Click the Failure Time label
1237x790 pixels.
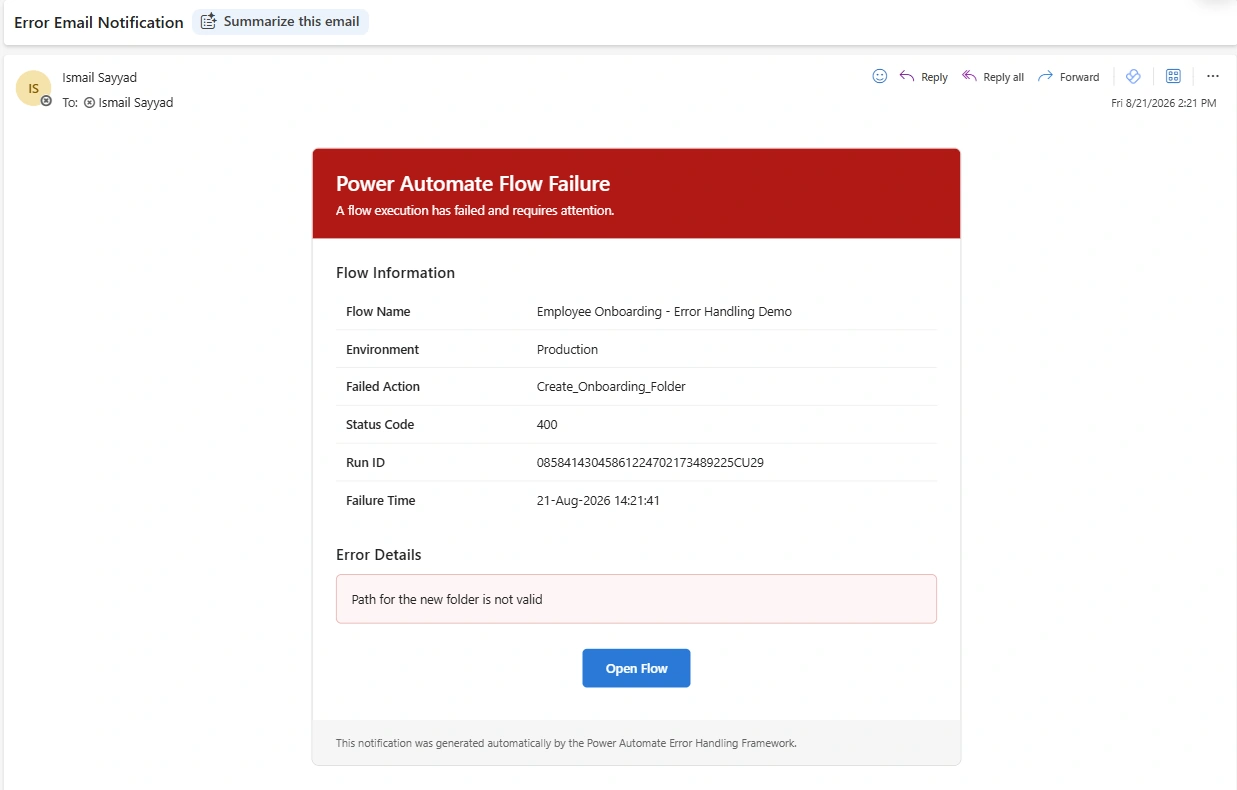[380, 501]
